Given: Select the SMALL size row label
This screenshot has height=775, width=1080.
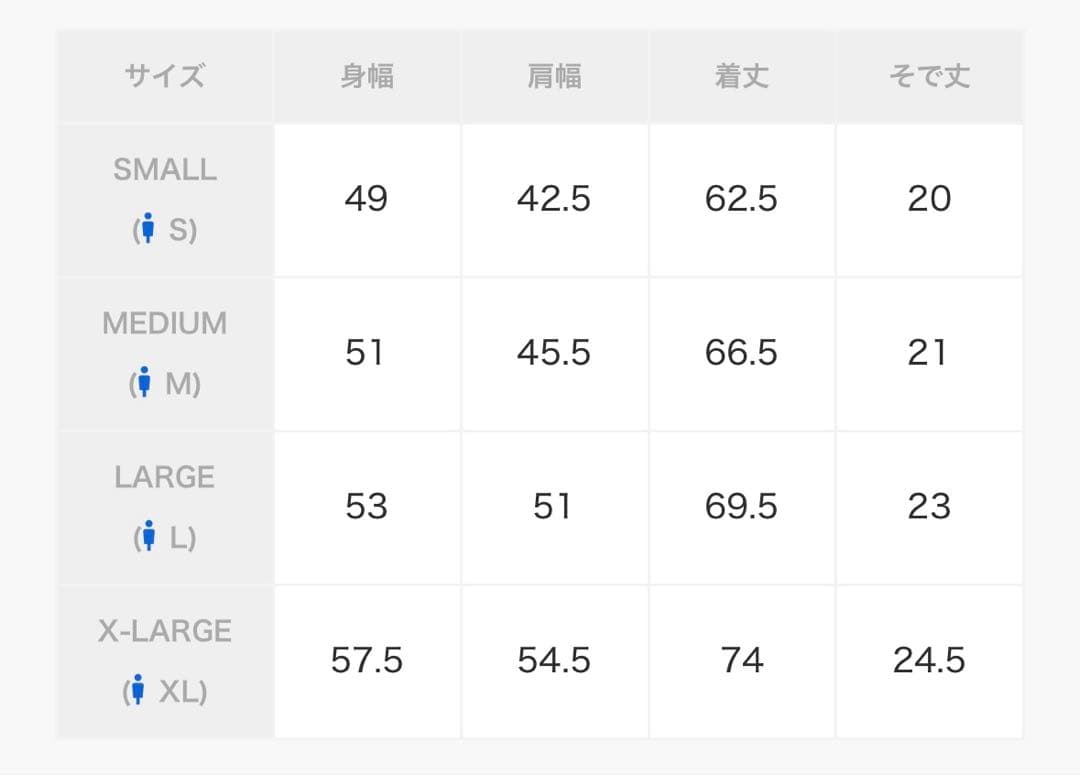Looking at the screenshot, I should (165, 200).
